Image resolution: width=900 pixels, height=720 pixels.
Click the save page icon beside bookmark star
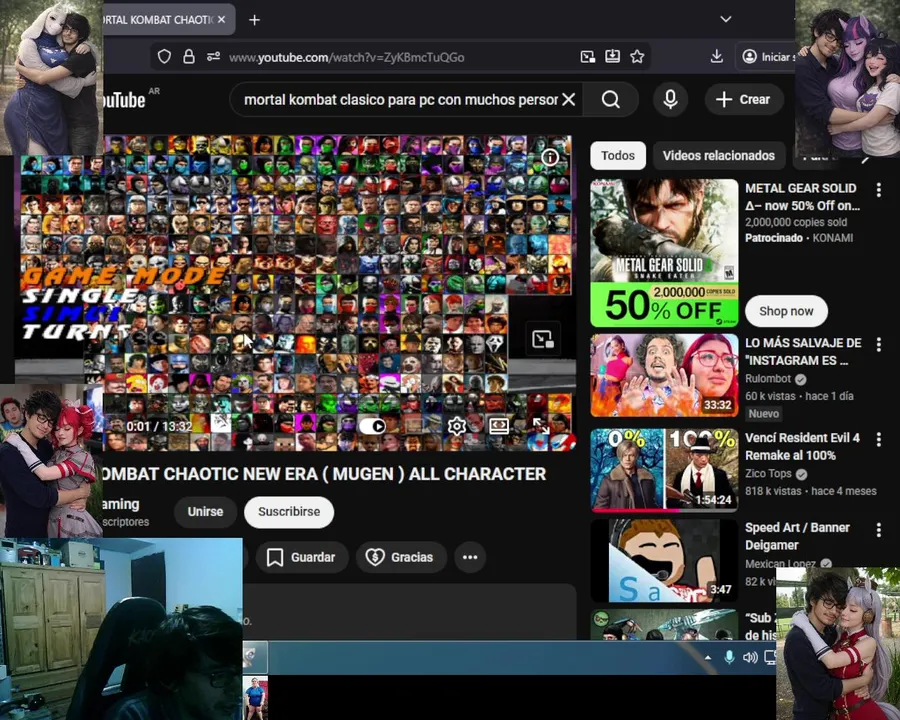(x=612, y=56)
